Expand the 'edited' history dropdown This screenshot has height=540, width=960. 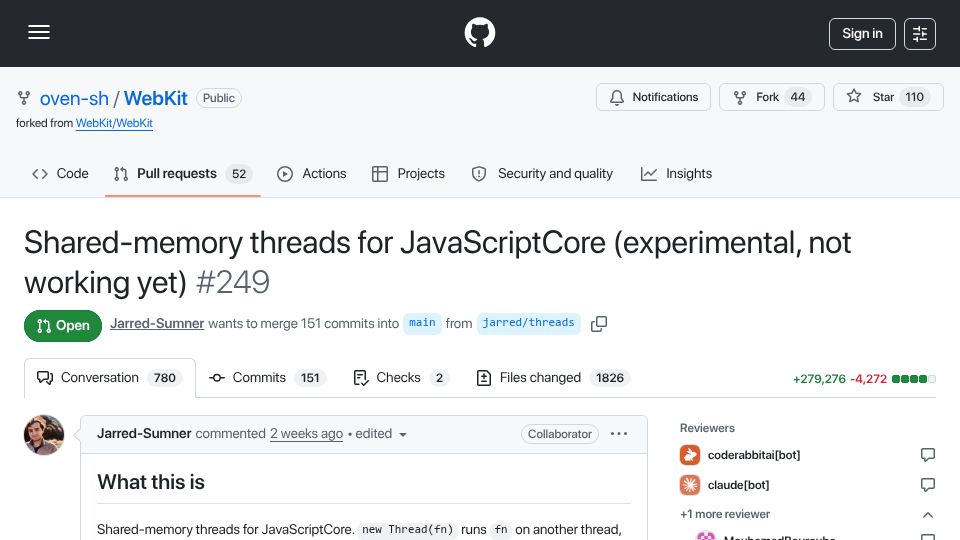pyautogui.click(x=381, y=434)
